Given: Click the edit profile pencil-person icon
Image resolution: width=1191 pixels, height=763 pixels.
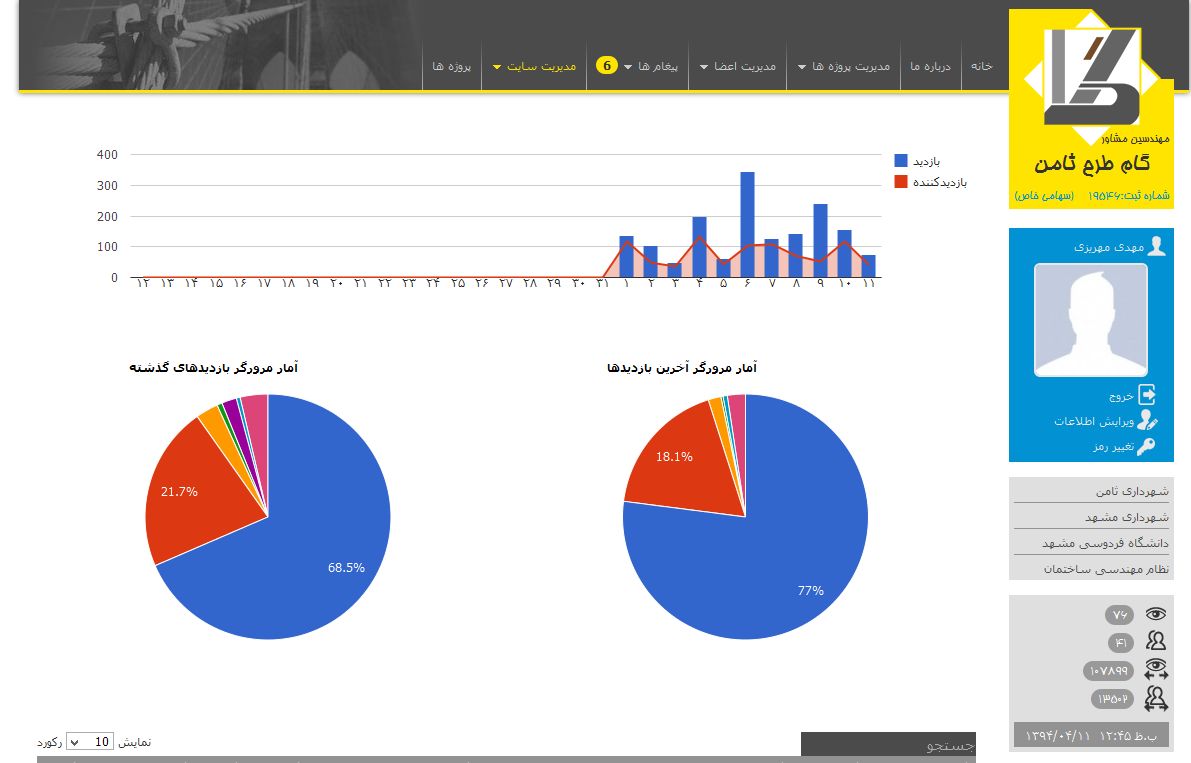Looking at the screenshot, I should pos(1147,421).
